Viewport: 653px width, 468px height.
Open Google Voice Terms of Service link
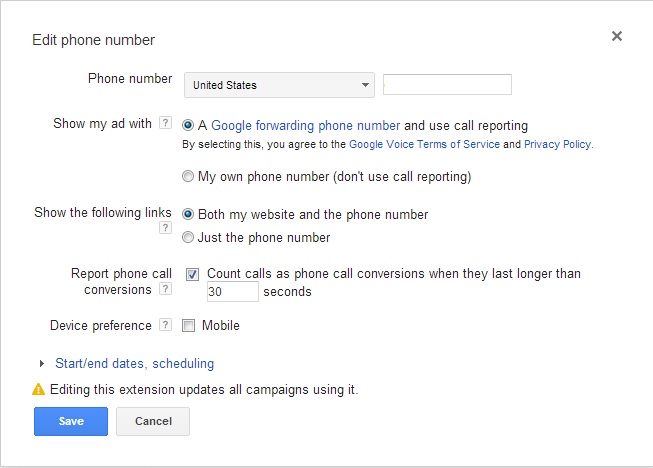tap(424, 144)
